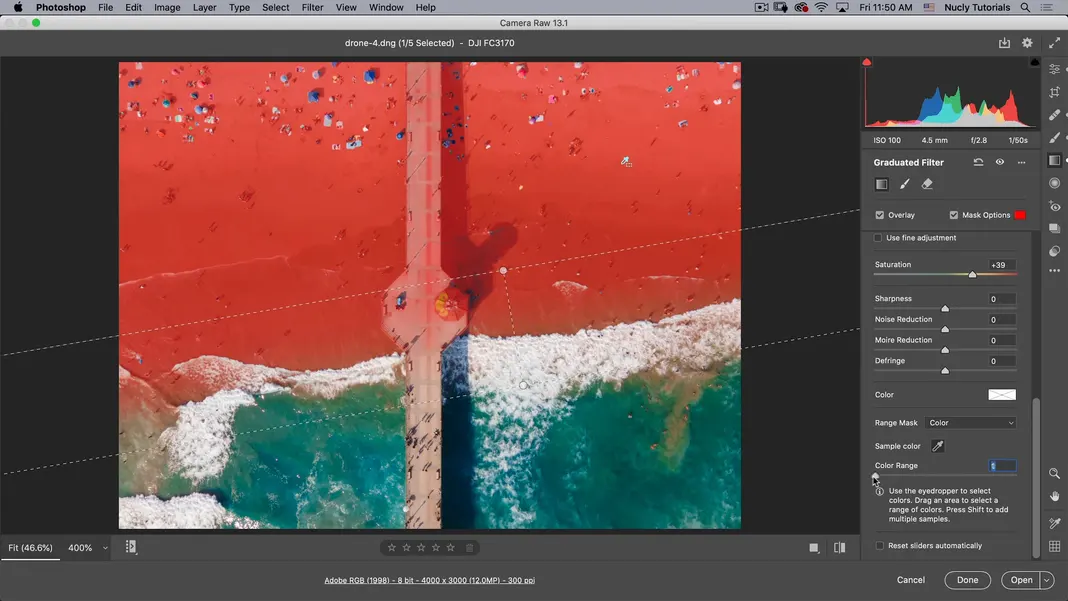Click the Saturation +39 value field
Viewport: 1068px width, 601px height.
tap(1002, 265)
